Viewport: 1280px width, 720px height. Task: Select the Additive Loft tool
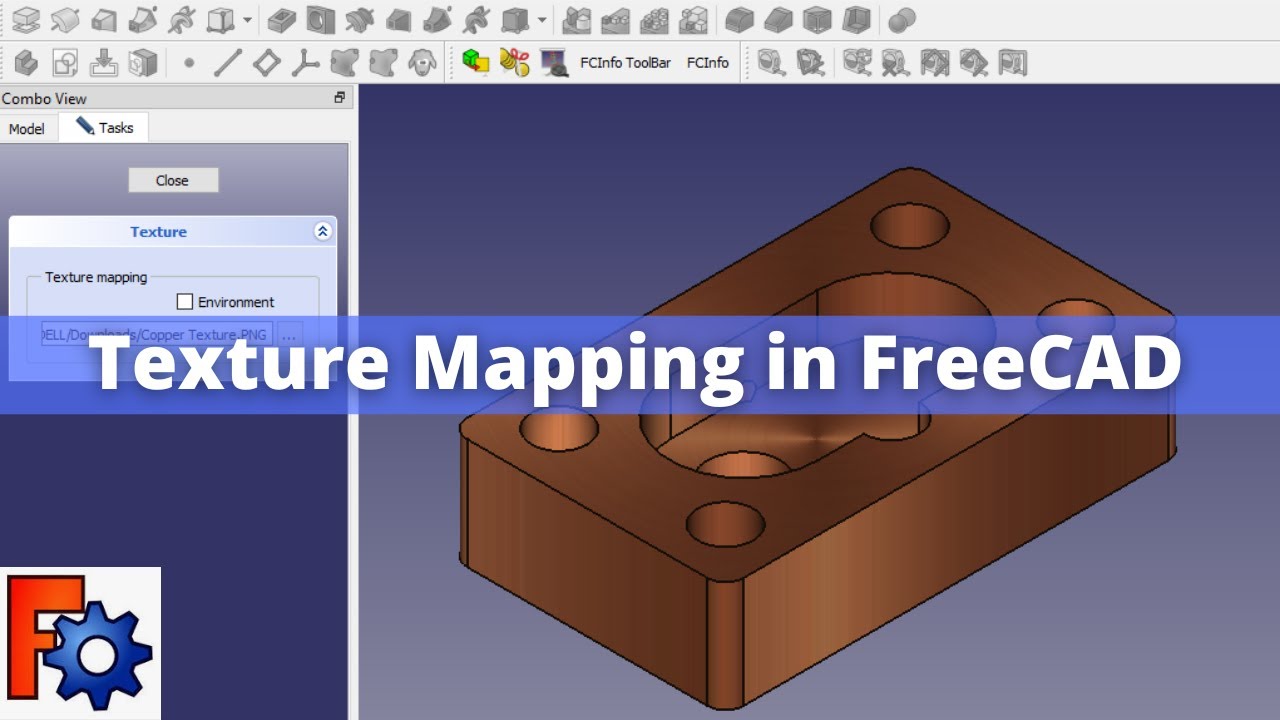[x=104, y=19]
